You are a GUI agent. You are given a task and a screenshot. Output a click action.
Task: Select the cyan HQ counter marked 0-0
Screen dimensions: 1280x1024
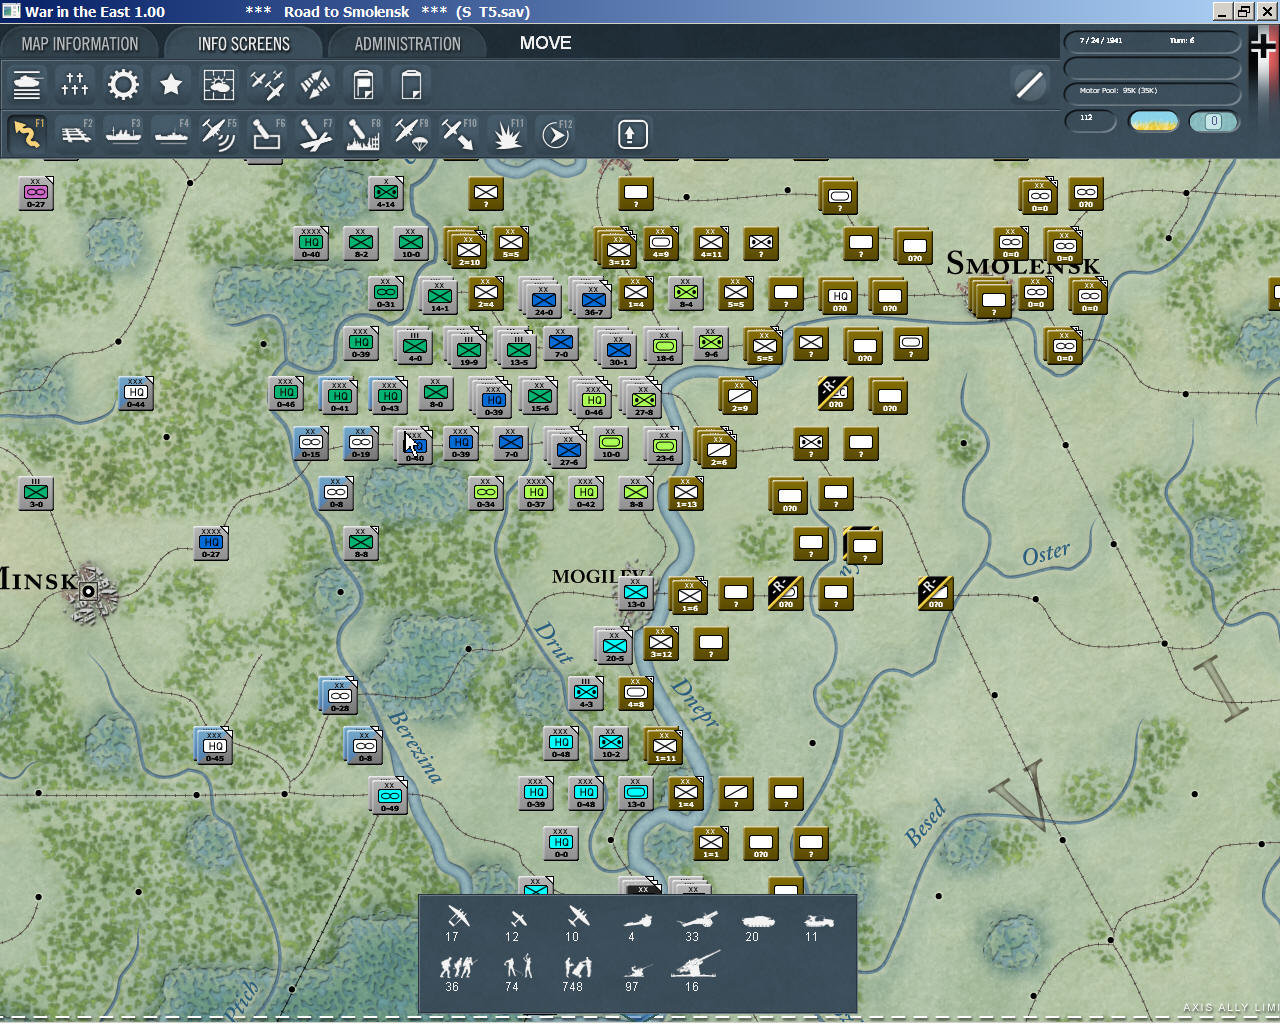point(561,843)
